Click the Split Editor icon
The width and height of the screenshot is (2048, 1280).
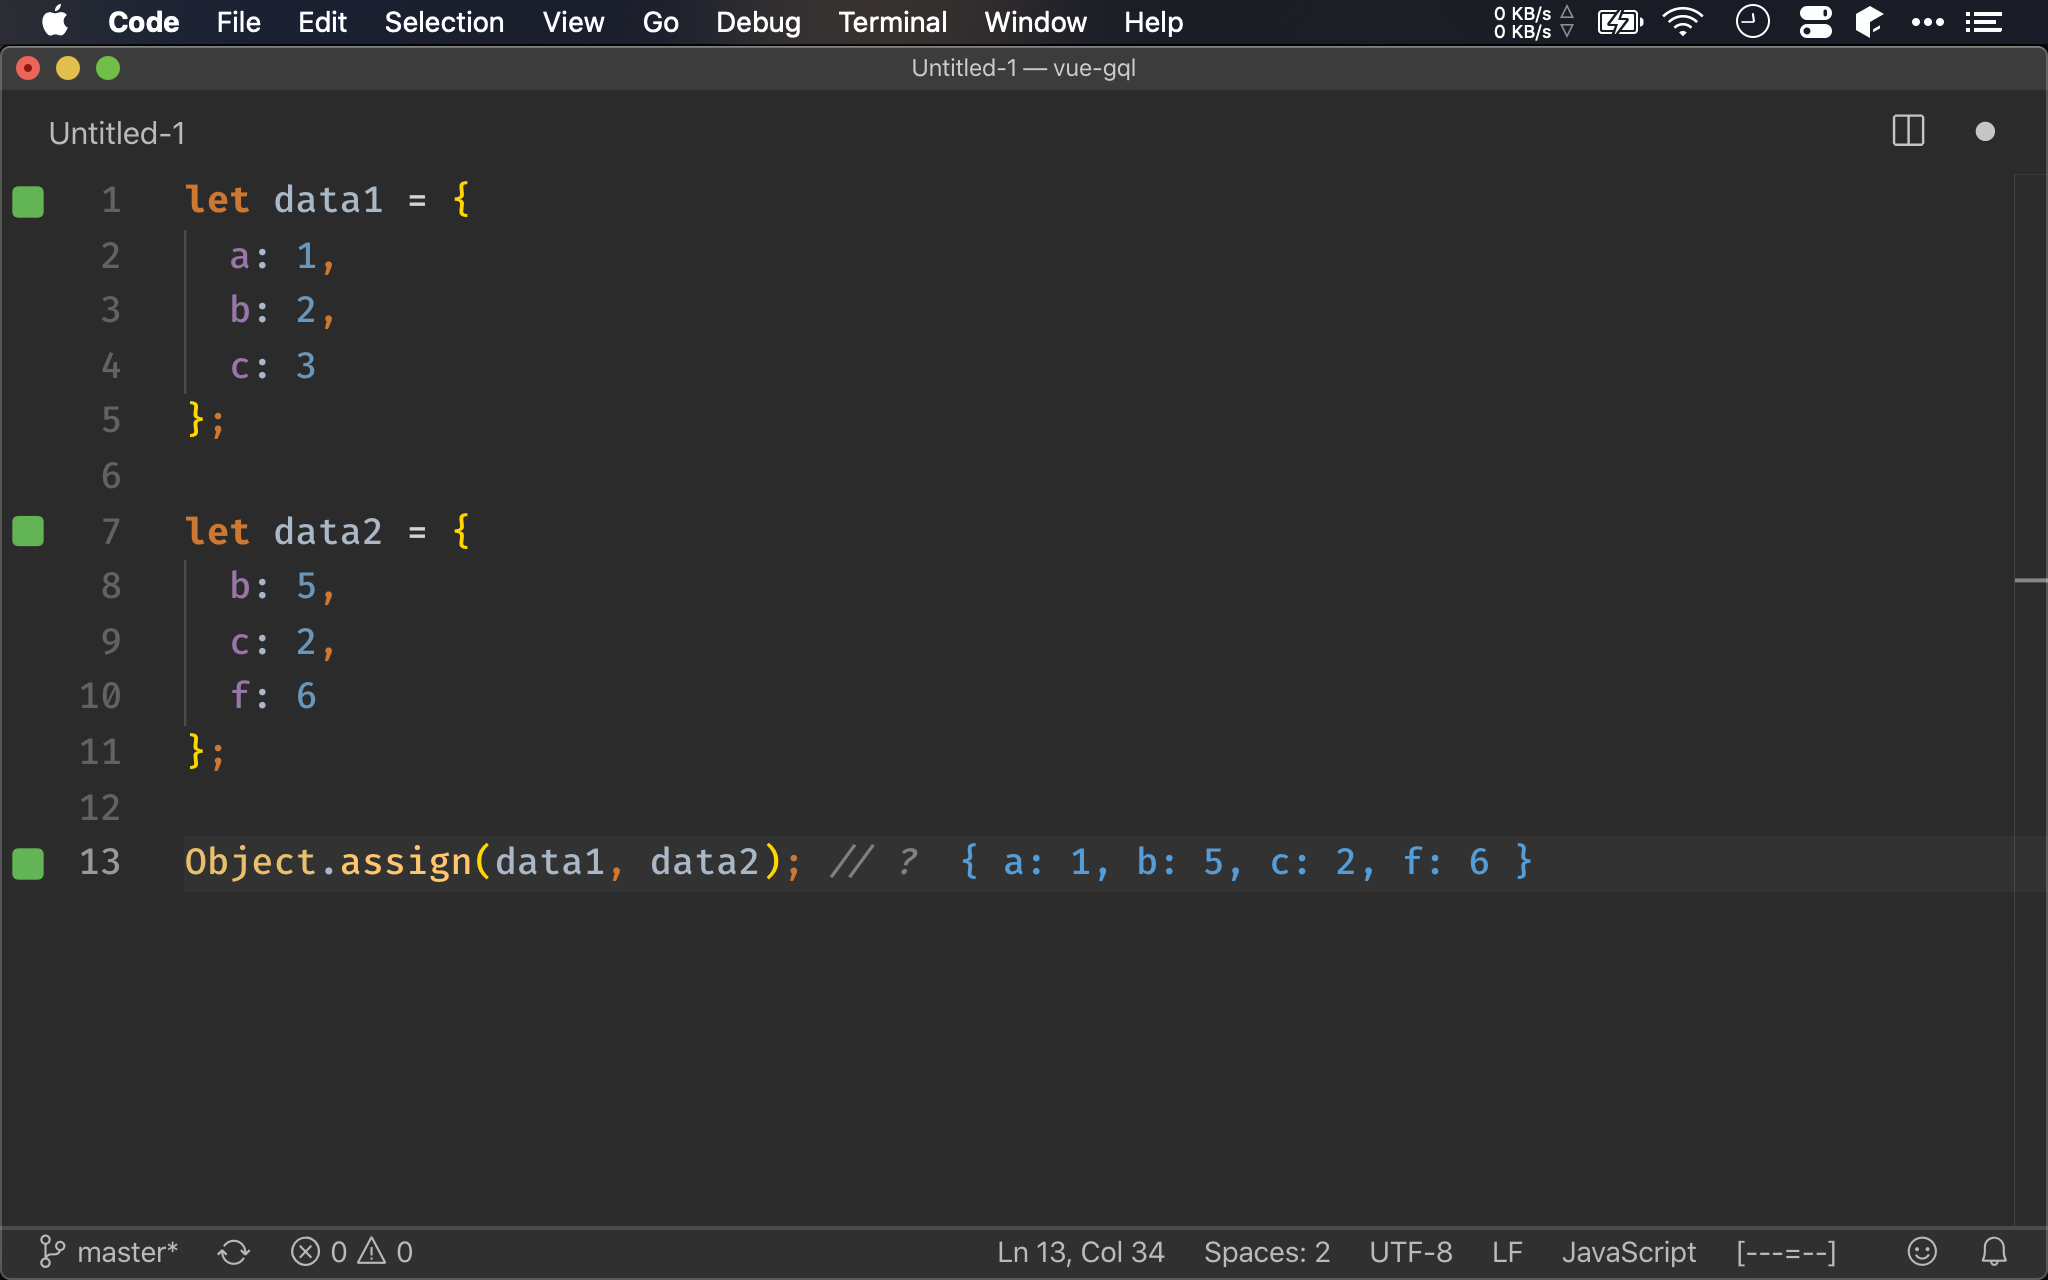click(x=1908, y=131)
